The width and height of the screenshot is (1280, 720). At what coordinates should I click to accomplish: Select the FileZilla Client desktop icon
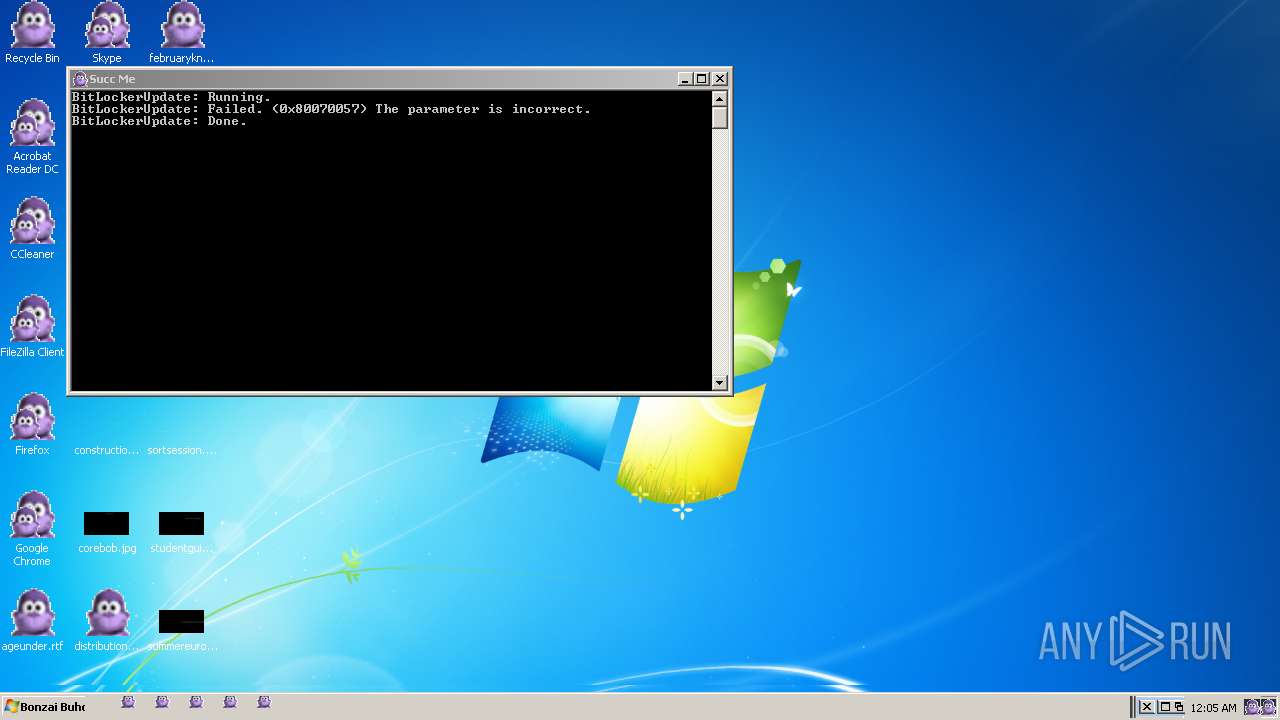tap(32, 326)
